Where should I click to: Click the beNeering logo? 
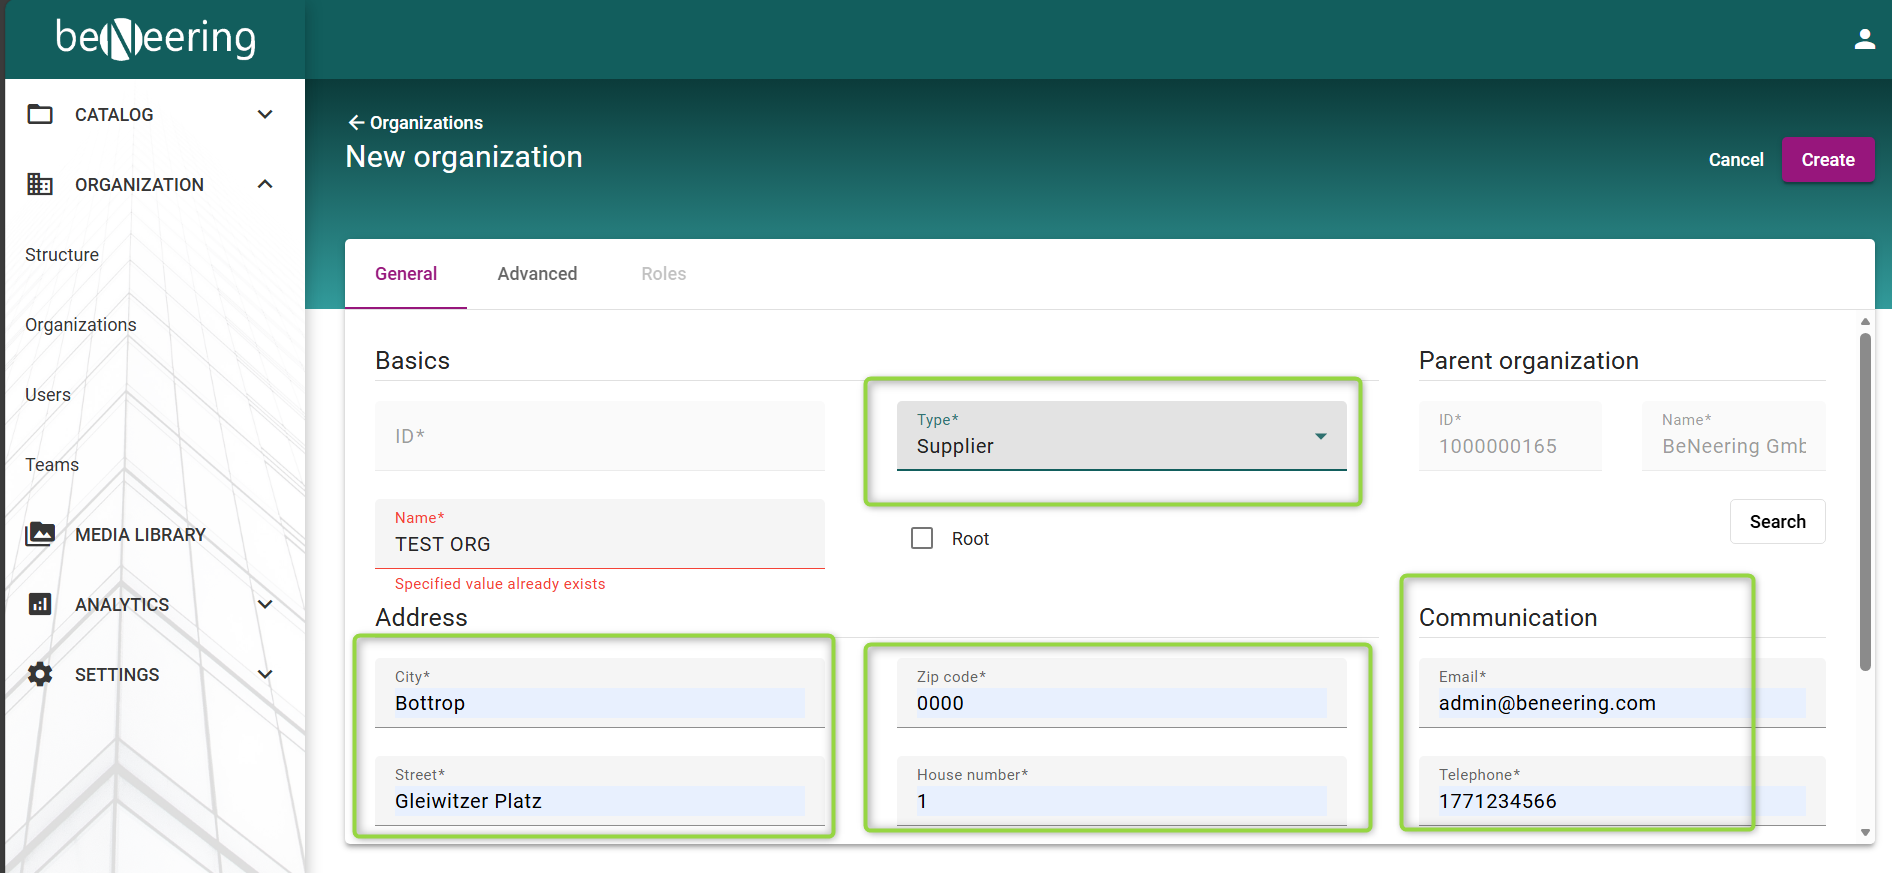point(155,39)
